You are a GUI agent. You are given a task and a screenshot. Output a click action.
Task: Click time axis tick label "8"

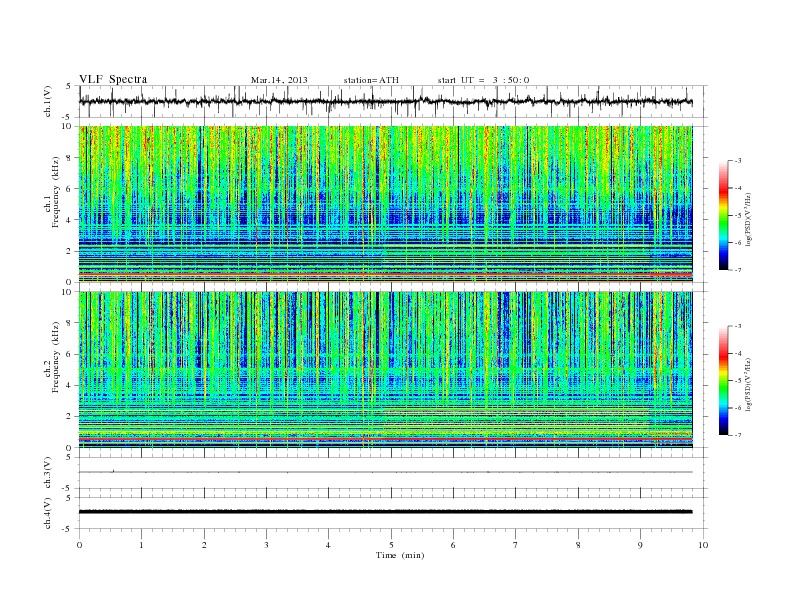point(578,545)
